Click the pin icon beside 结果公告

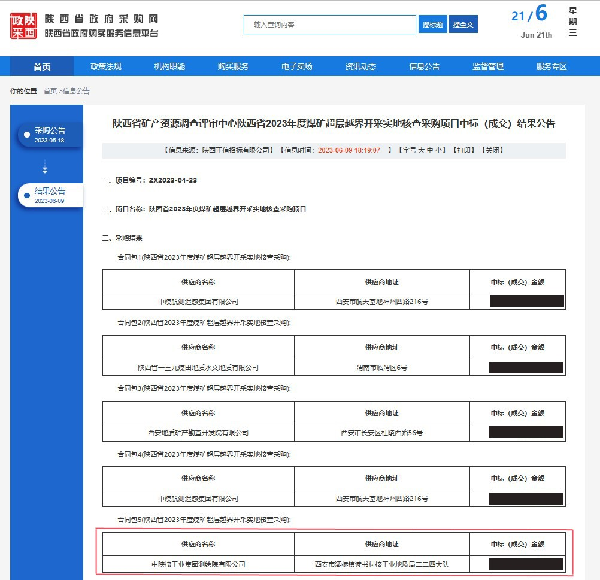[28, 195]
